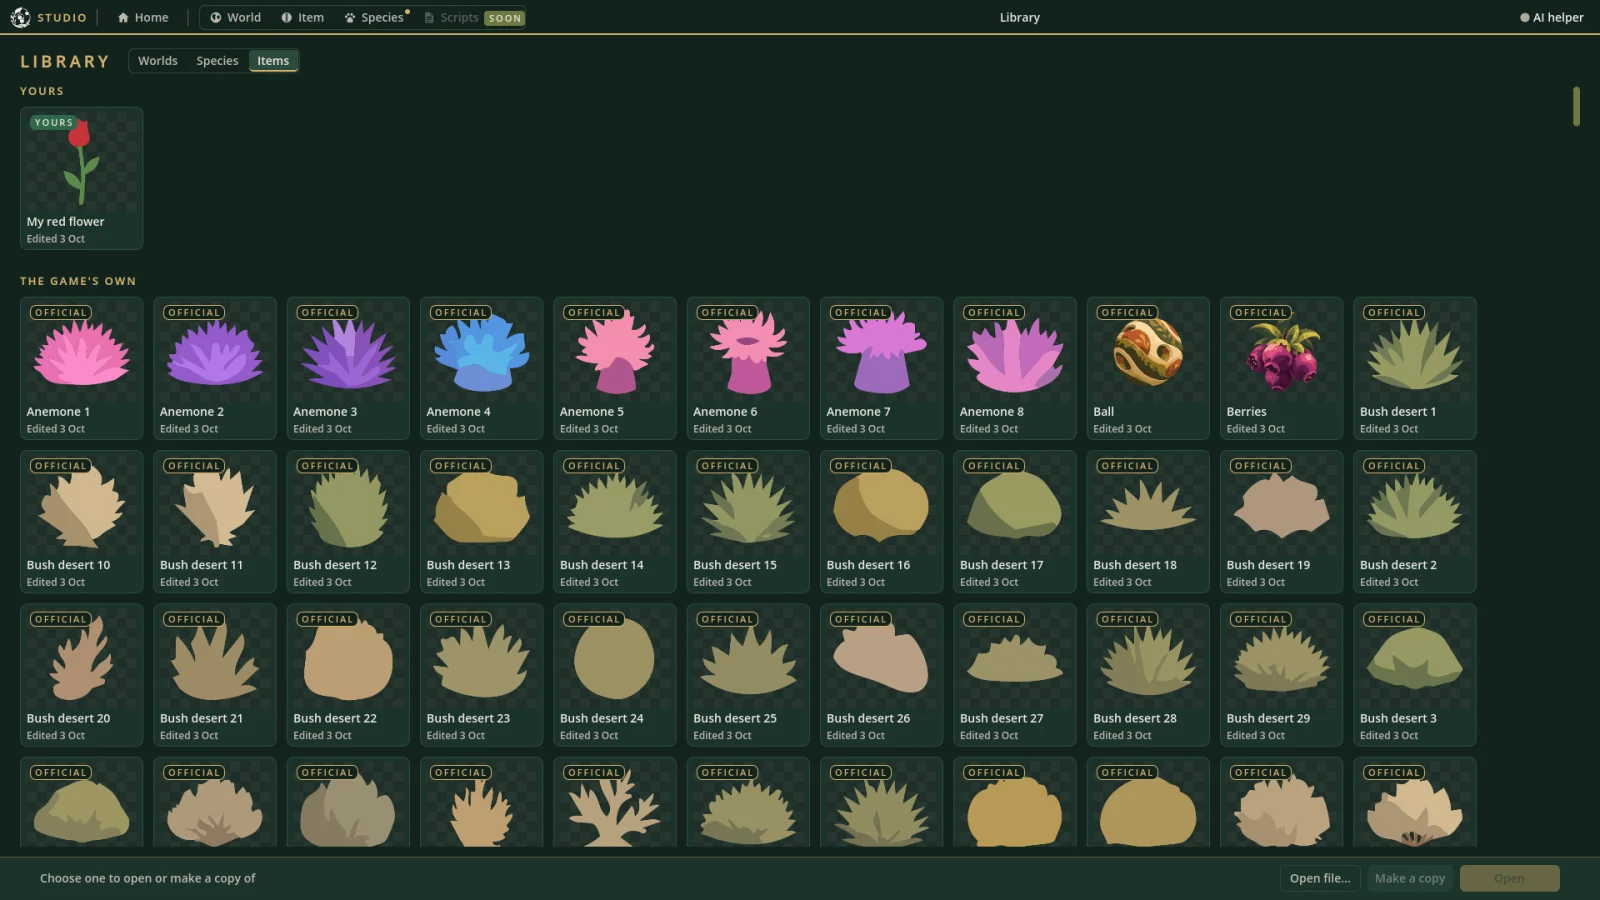Choose the Ball item
The image size is (1600, 900).
[x=1148, y=368]
